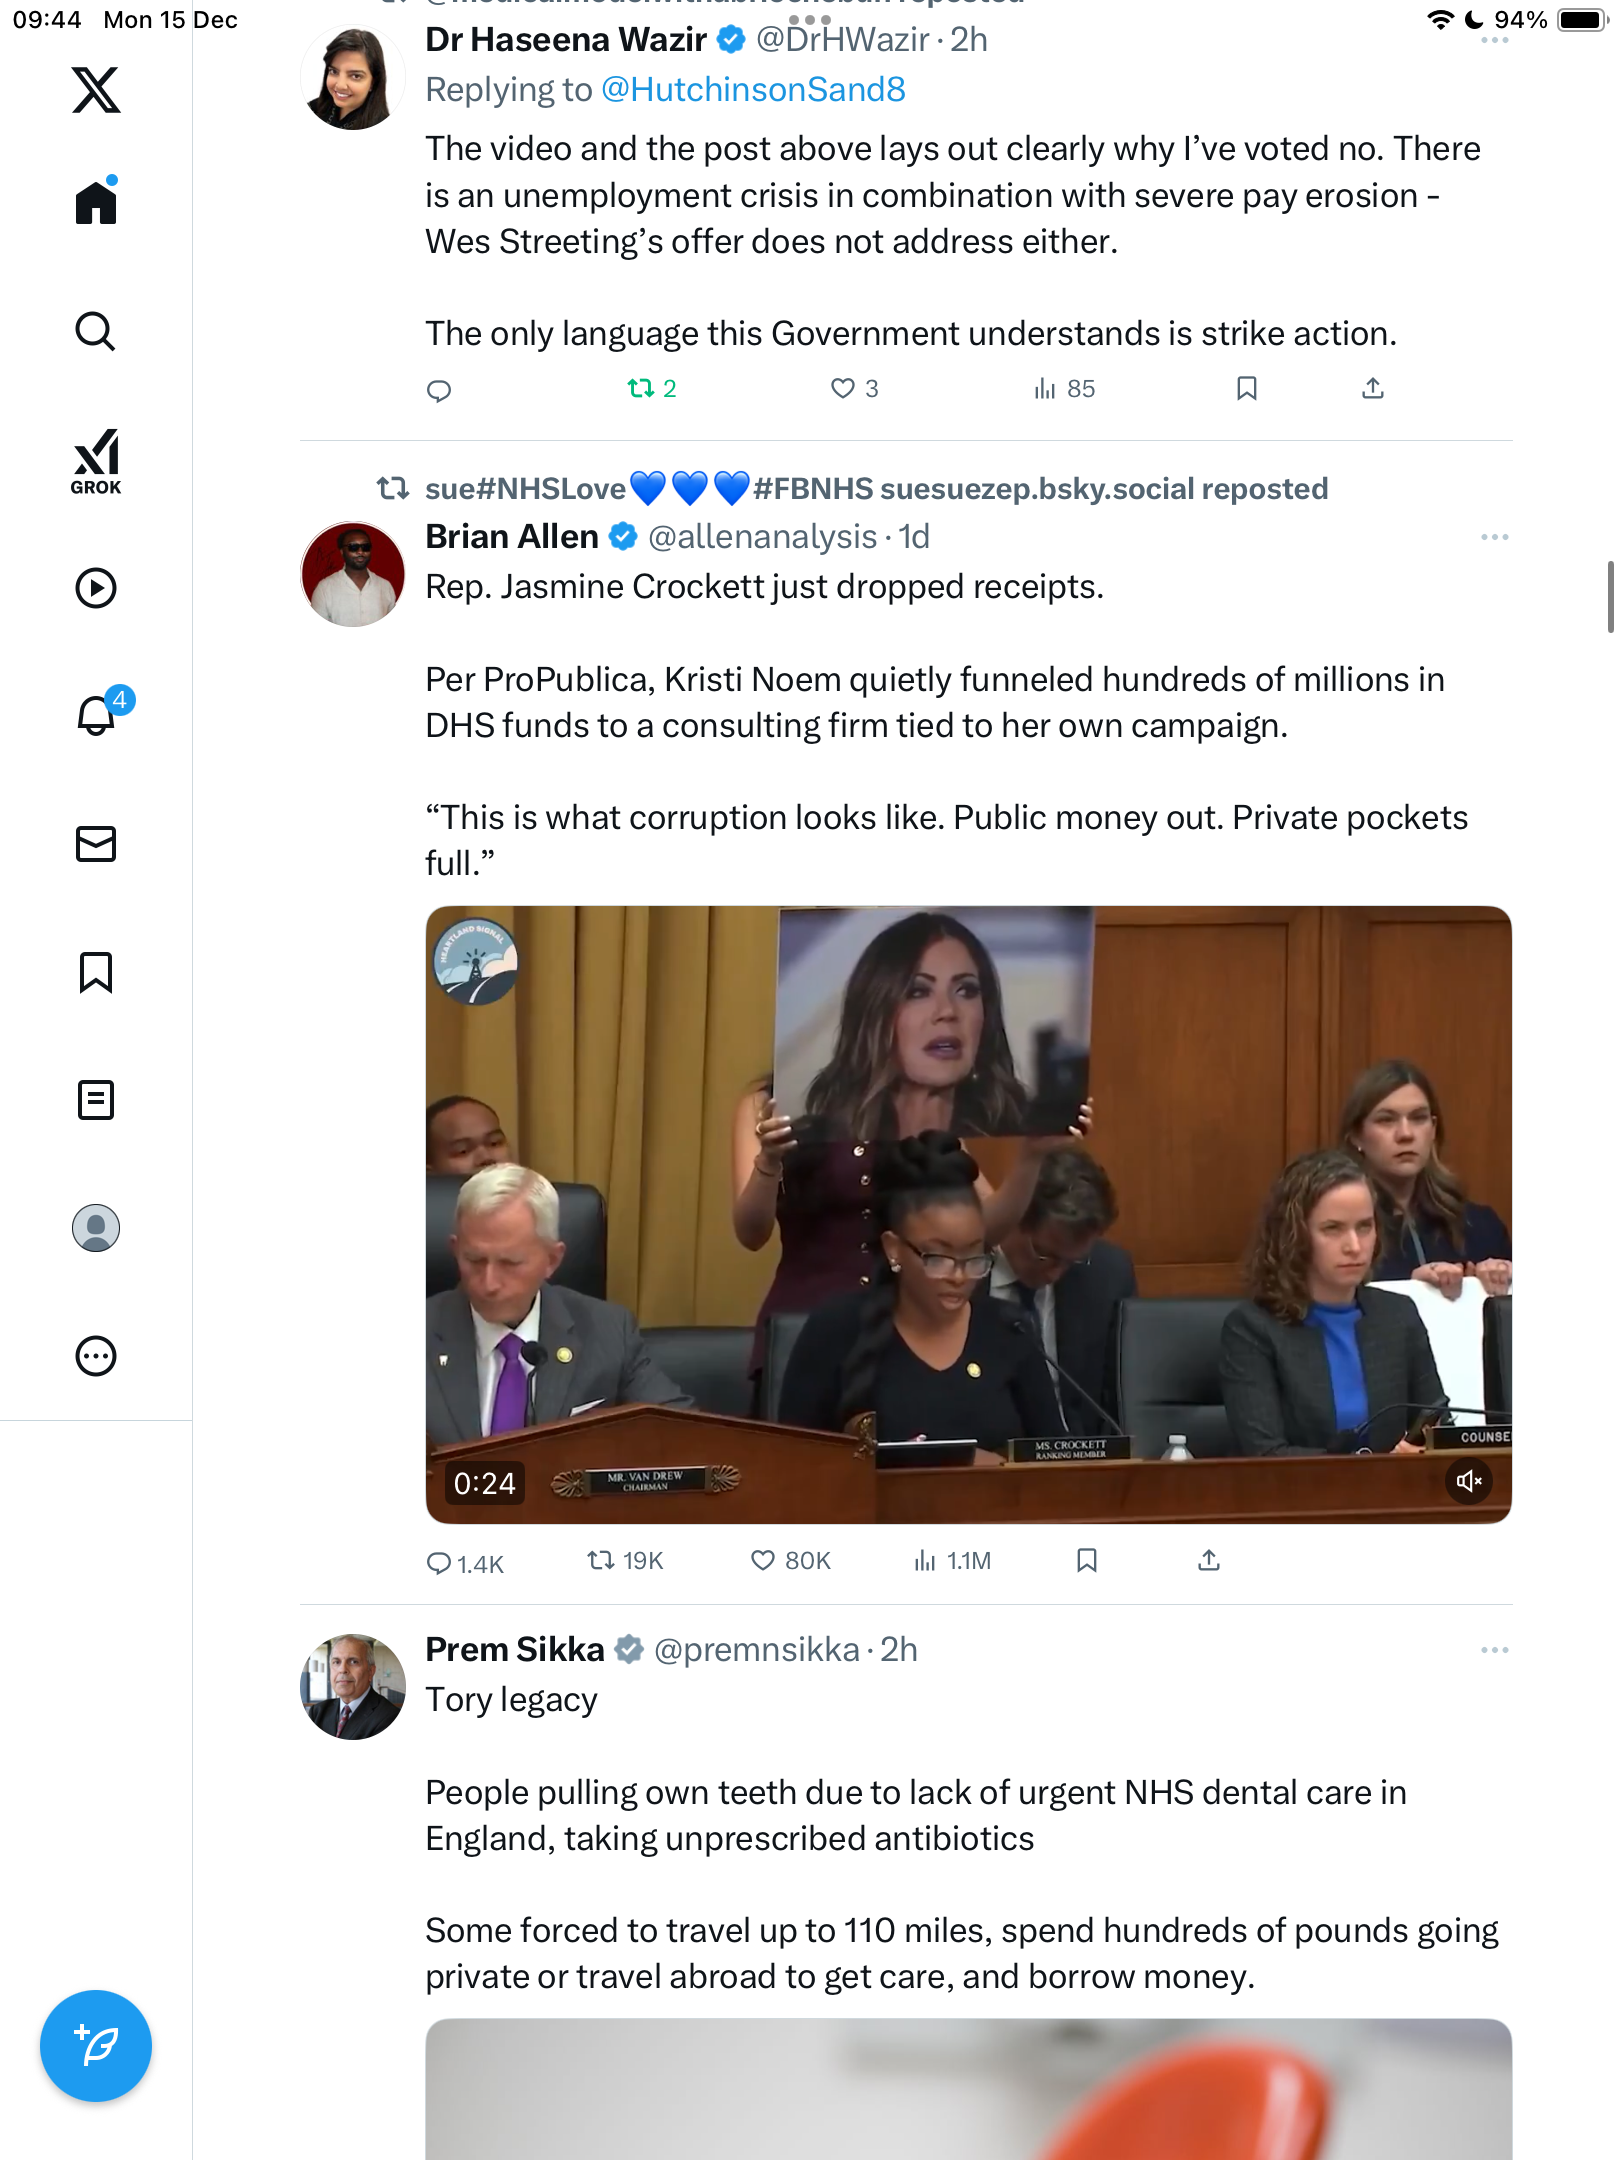The width and height of the screenshot is (1620, 2160).
Task: Like Brian Allen's post
Action: point(763,1560)
